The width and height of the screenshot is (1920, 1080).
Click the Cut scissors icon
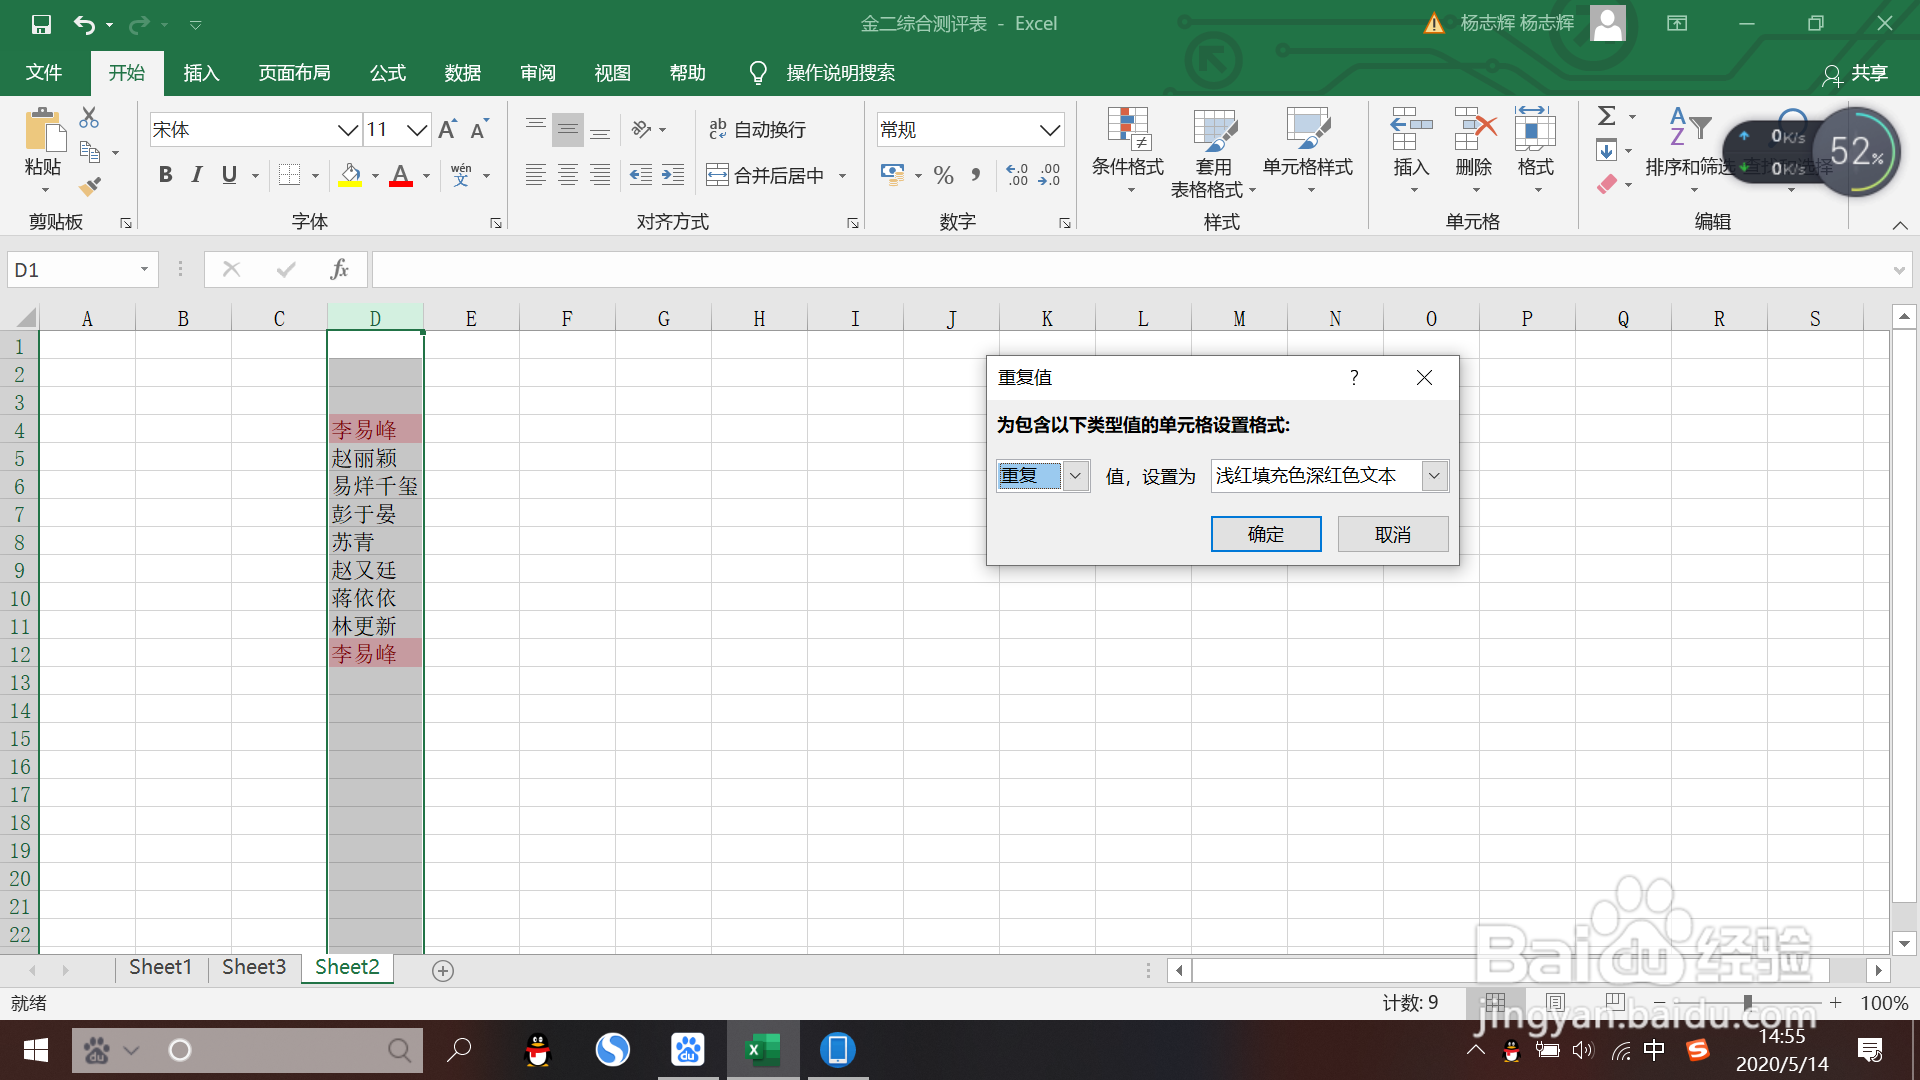click(89, 118)
